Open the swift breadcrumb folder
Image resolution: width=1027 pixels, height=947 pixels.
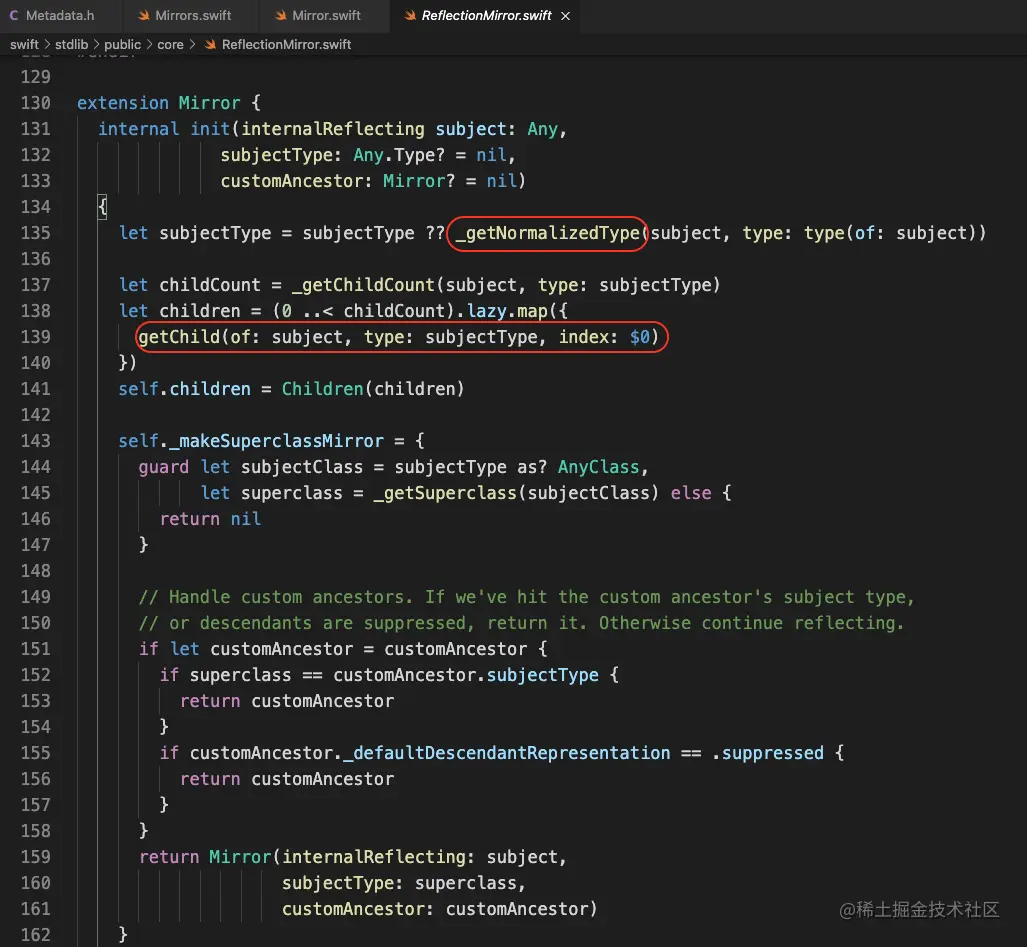coord(24,45)
